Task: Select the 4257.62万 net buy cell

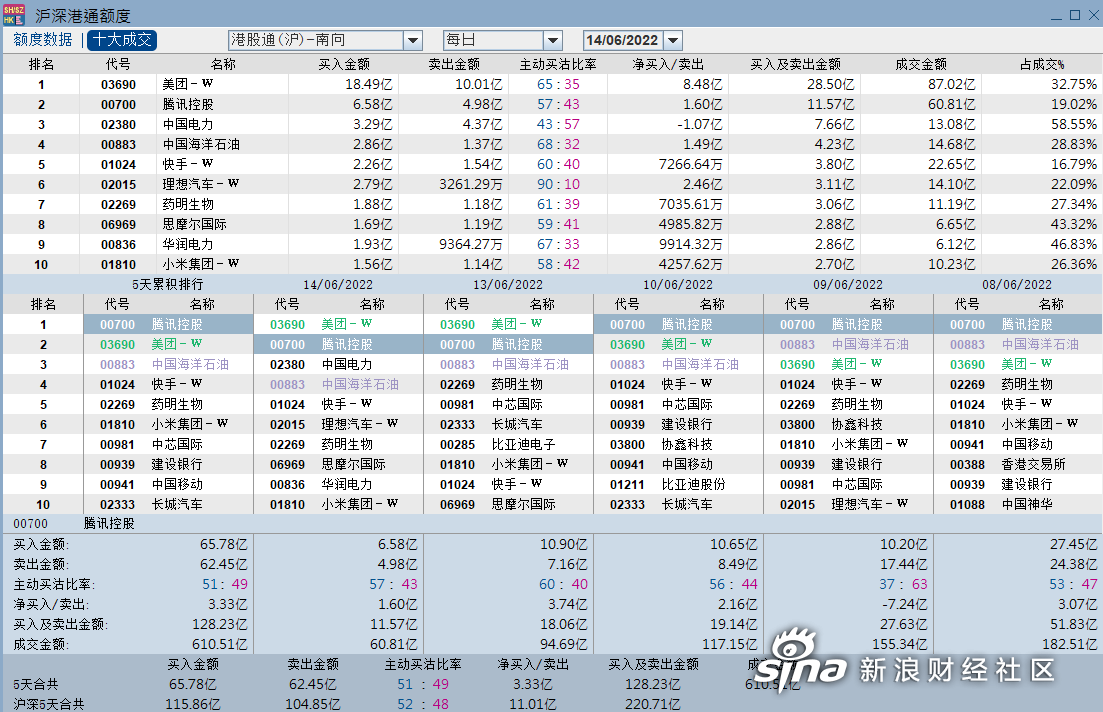Action: click(x=691, y=265)
